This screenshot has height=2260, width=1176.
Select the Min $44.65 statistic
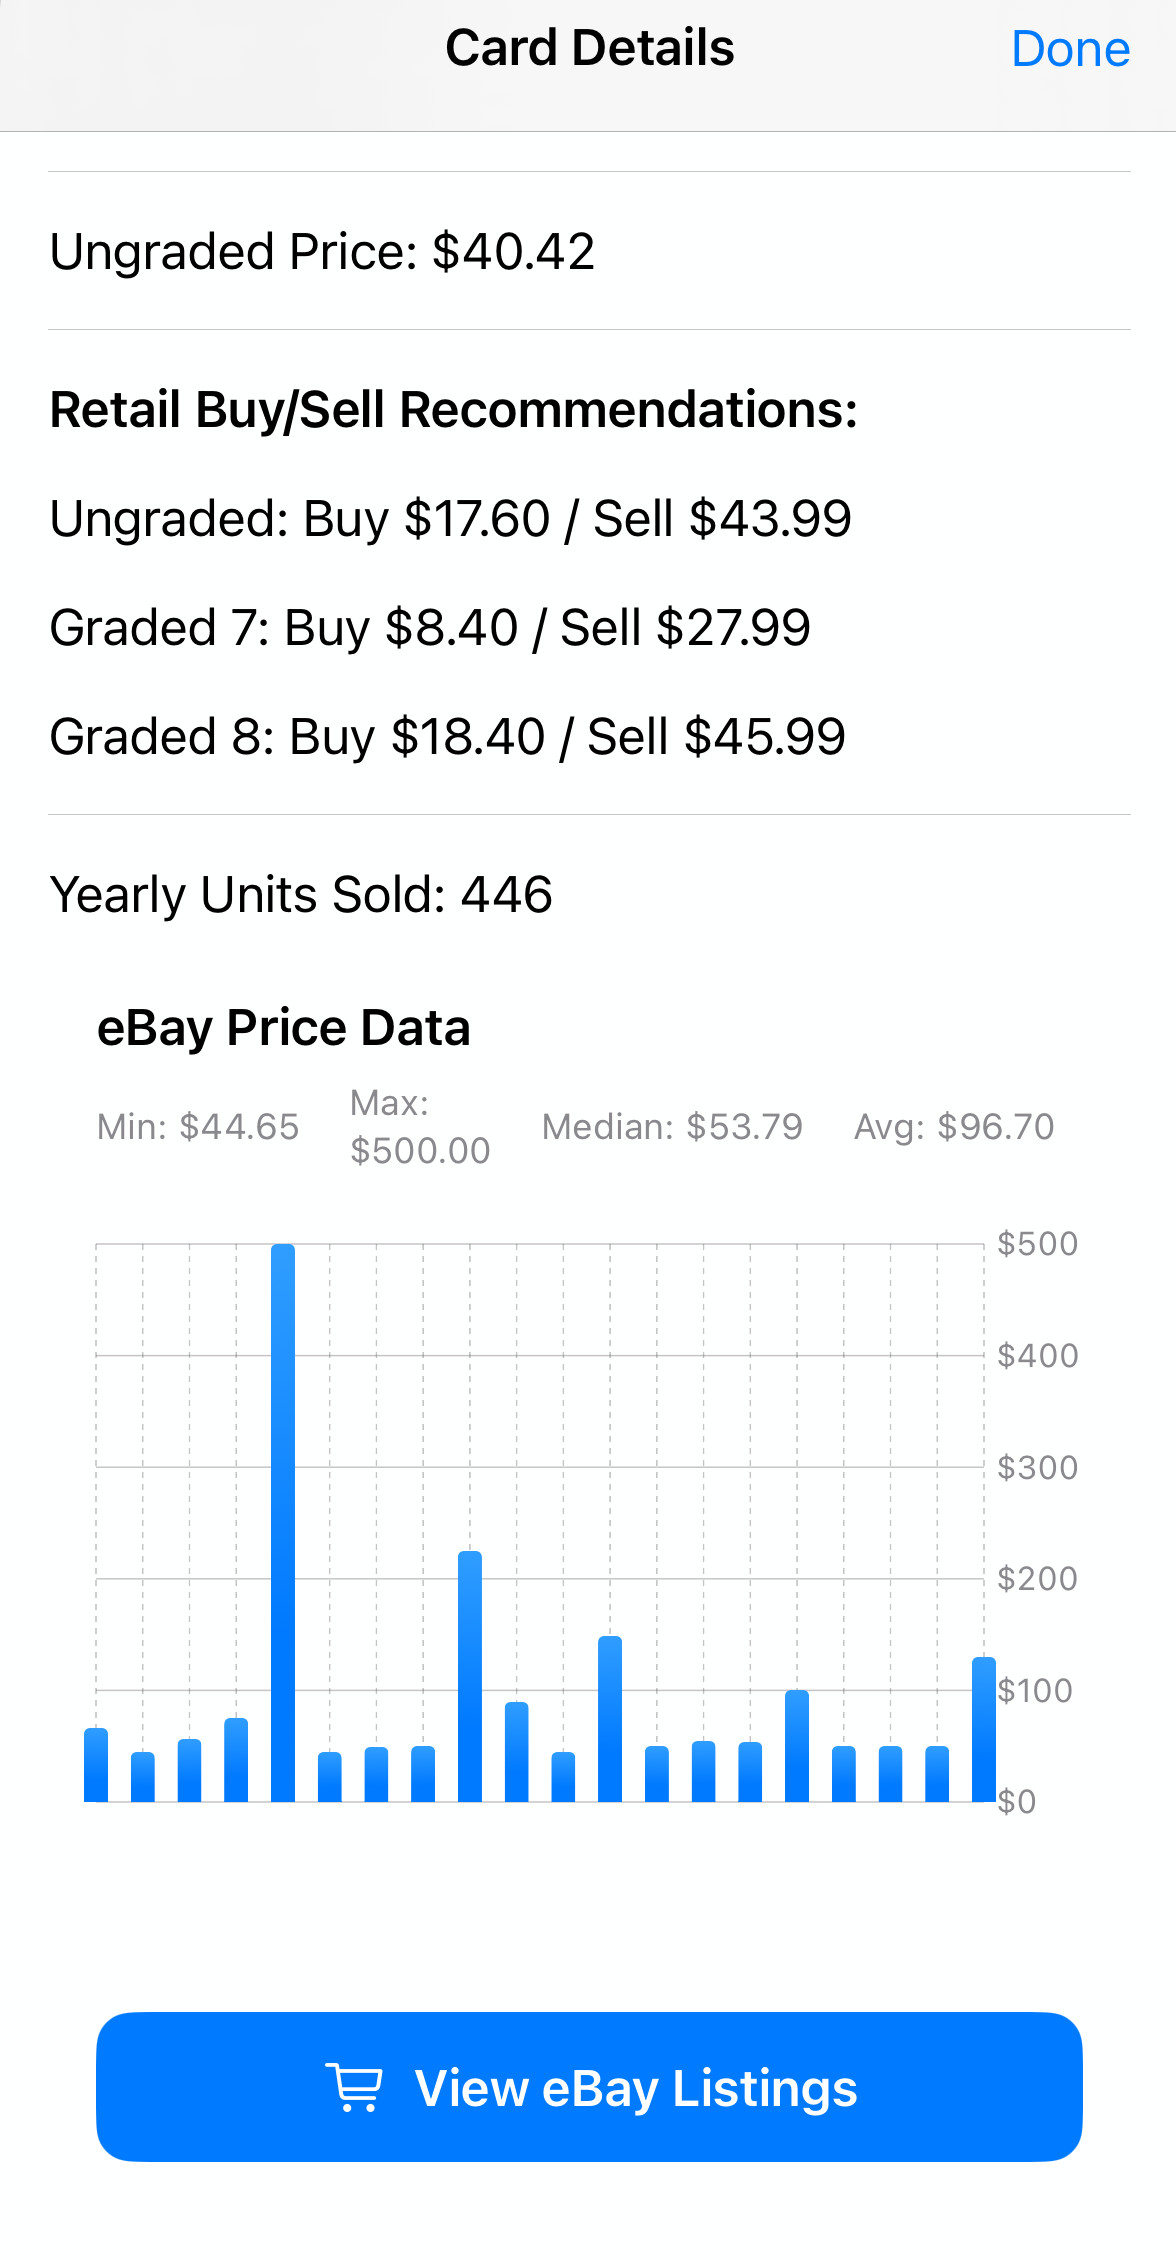tap(198, 1127)
